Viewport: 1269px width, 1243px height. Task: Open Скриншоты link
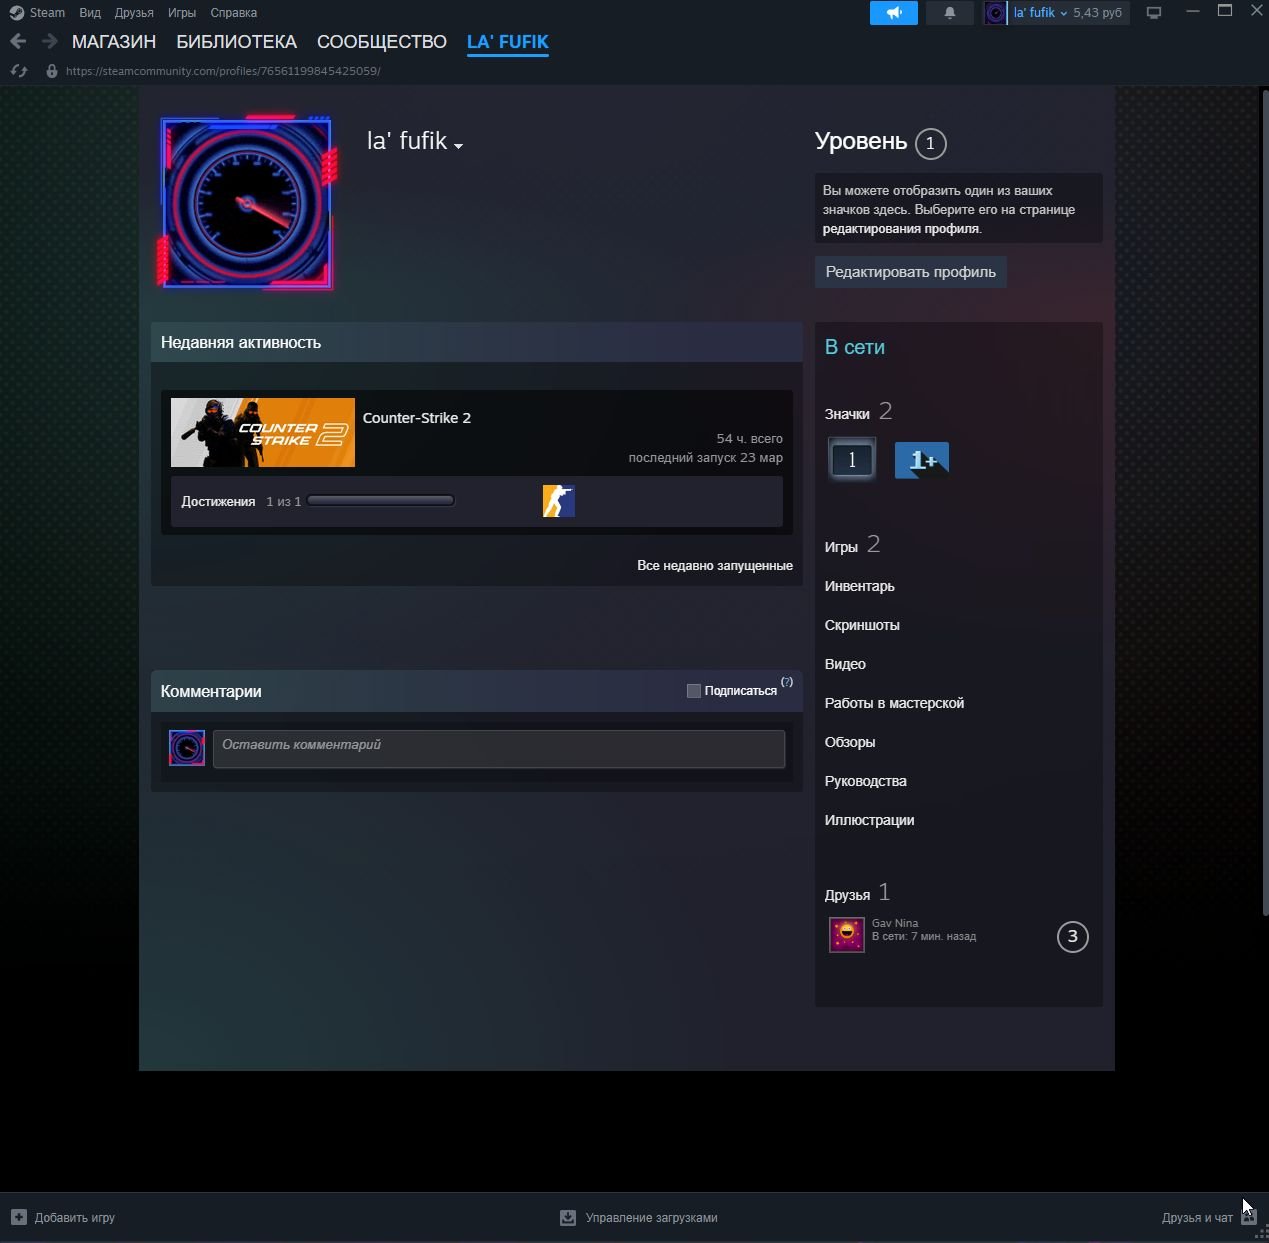pyautogui.click(x=862, y=625)
